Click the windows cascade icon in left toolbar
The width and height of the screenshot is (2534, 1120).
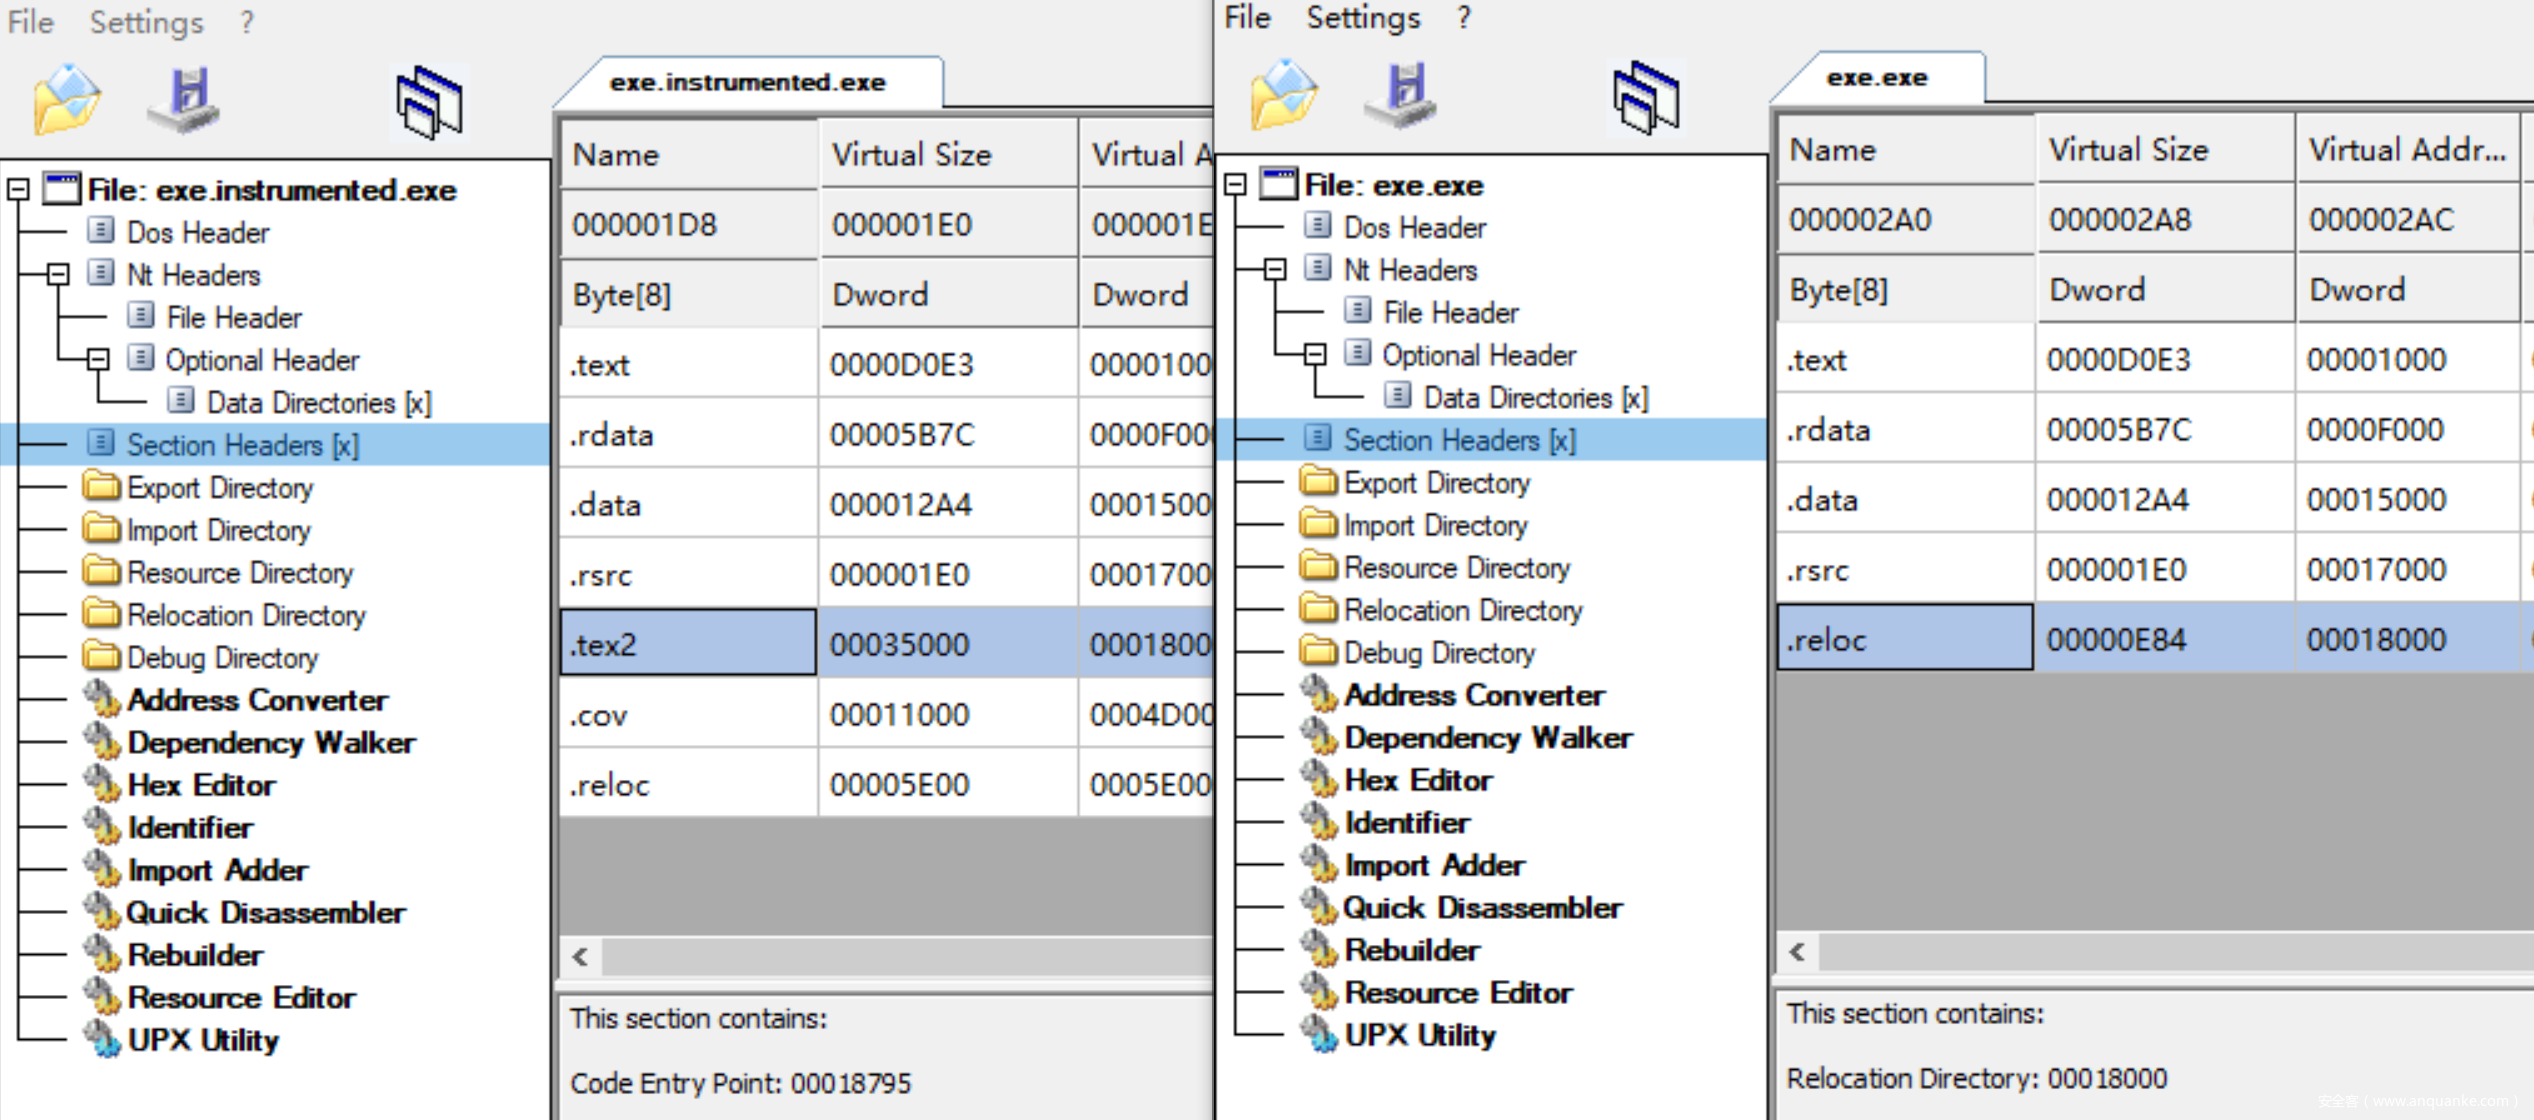tap(430, 103)
